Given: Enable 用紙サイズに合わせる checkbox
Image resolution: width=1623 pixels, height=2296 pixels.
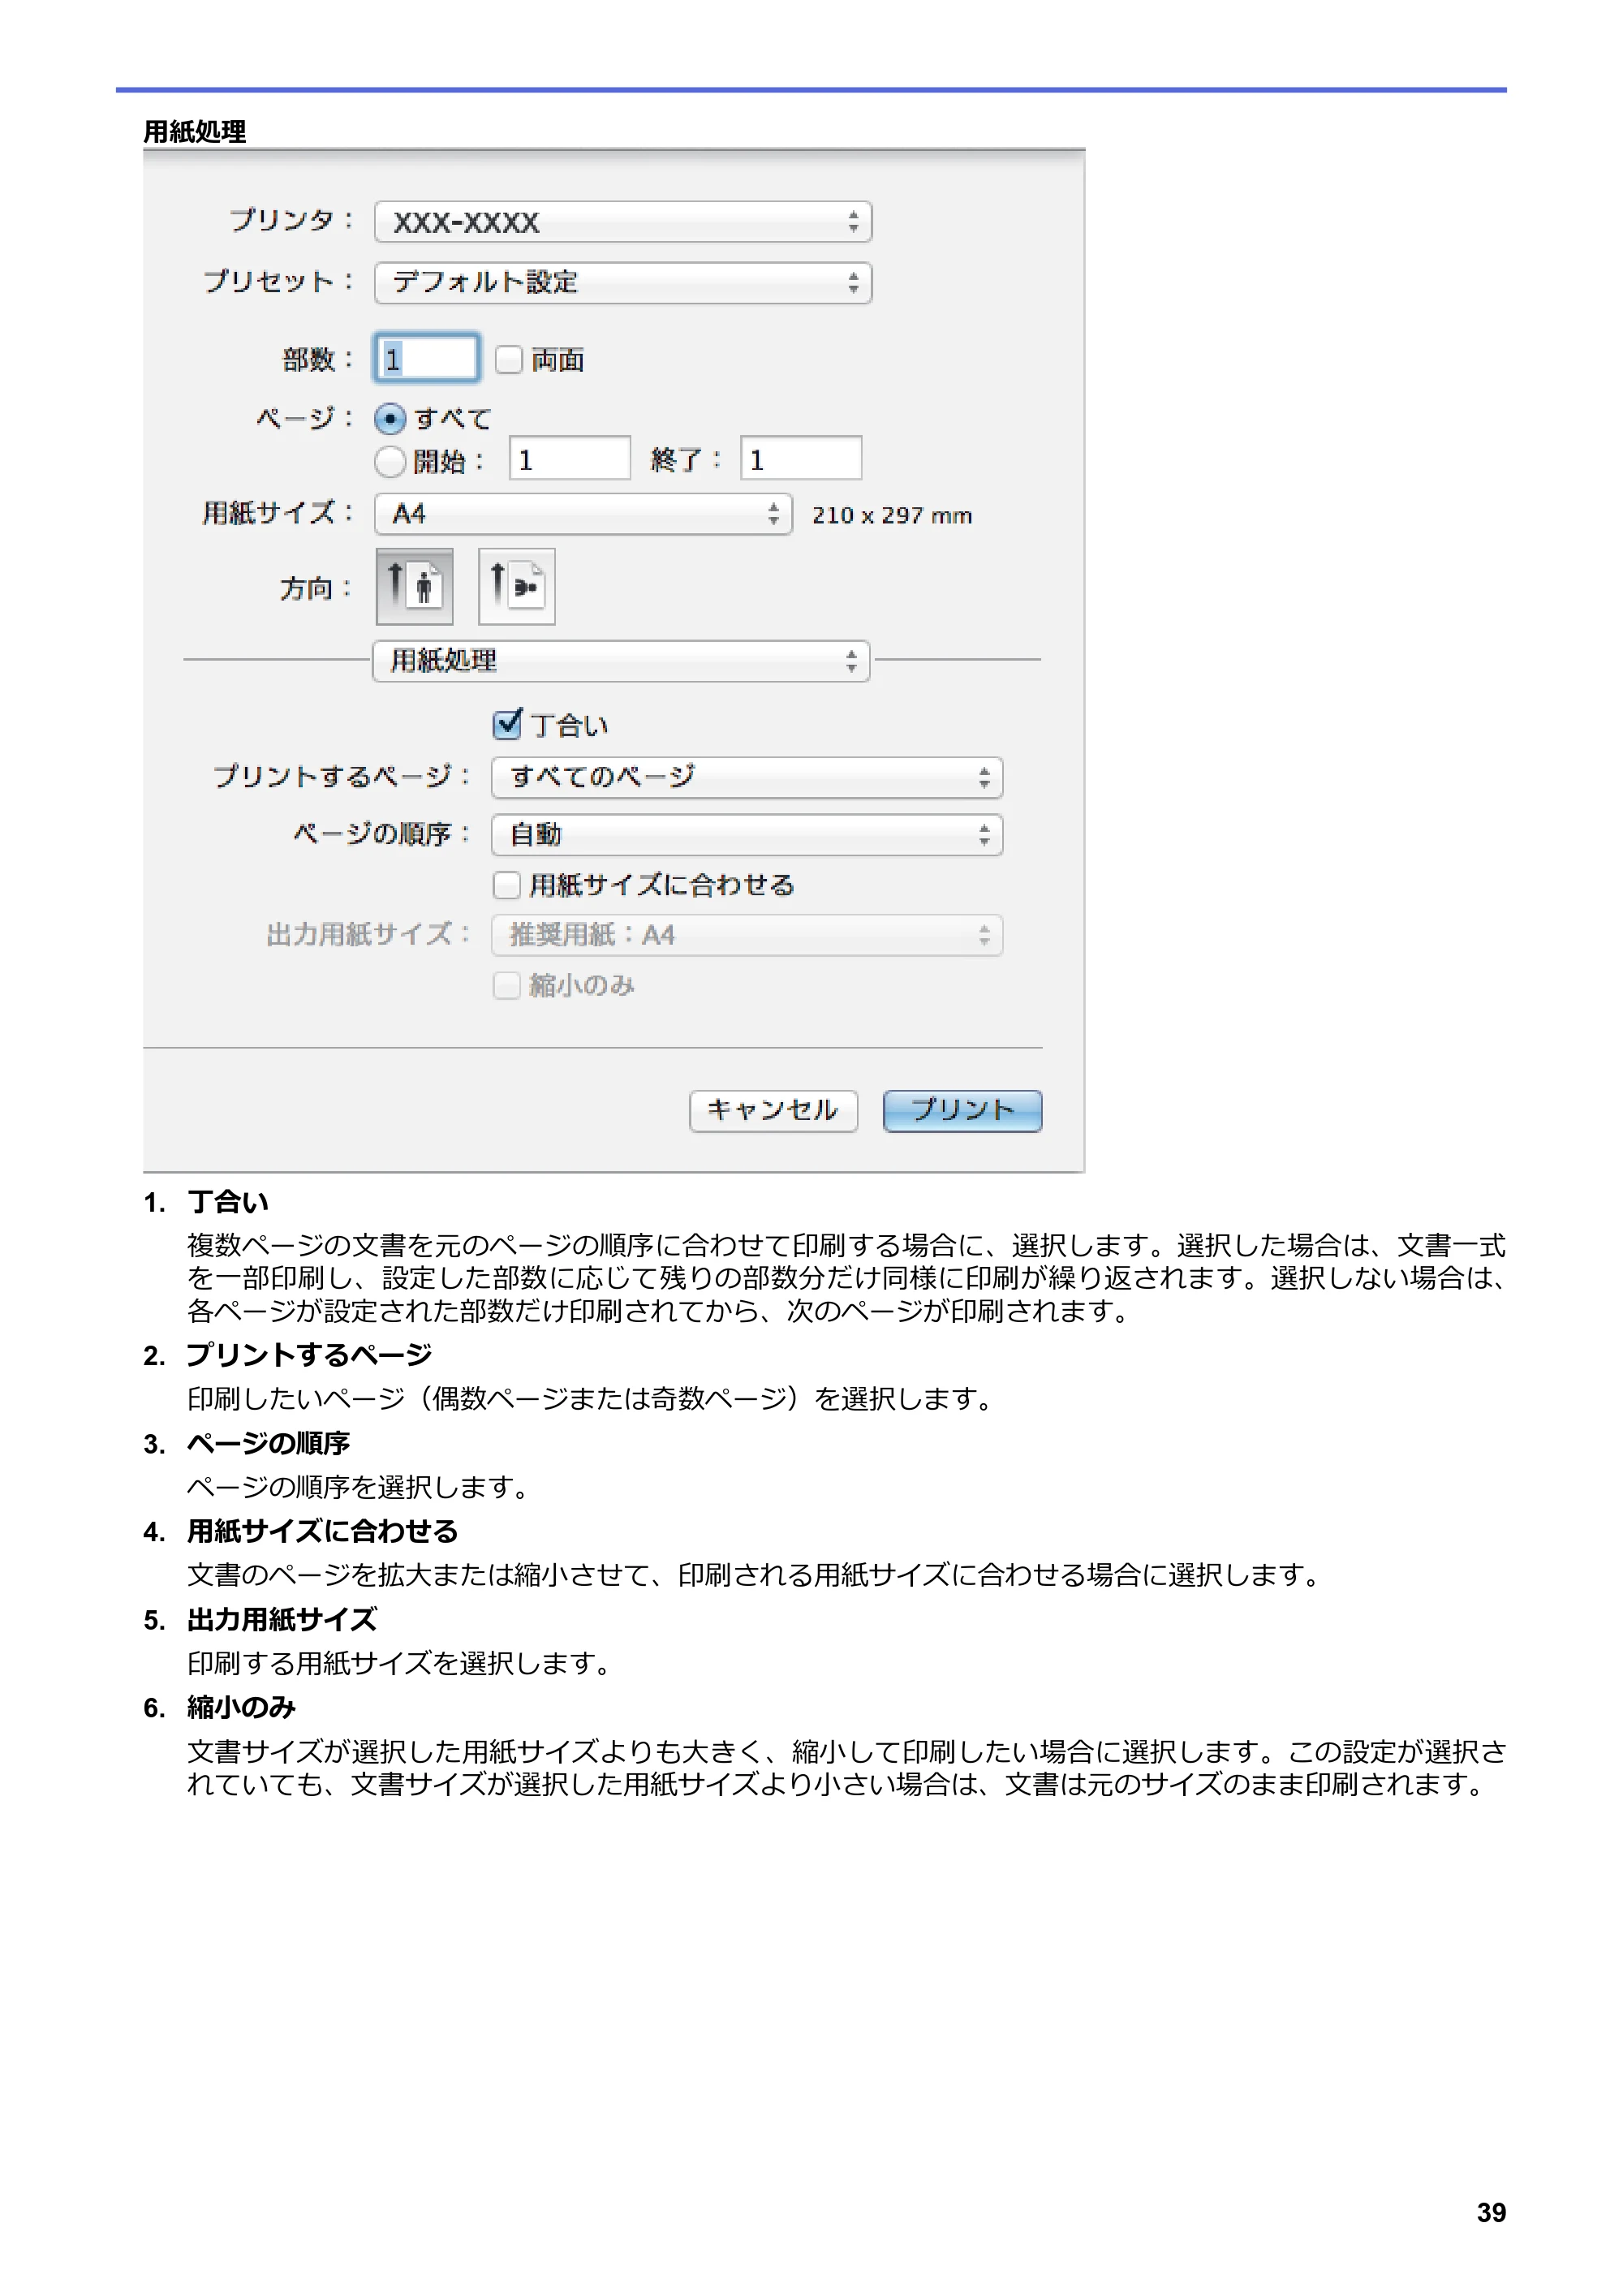Looking at the screenshot, I should [x=507, y=885].
